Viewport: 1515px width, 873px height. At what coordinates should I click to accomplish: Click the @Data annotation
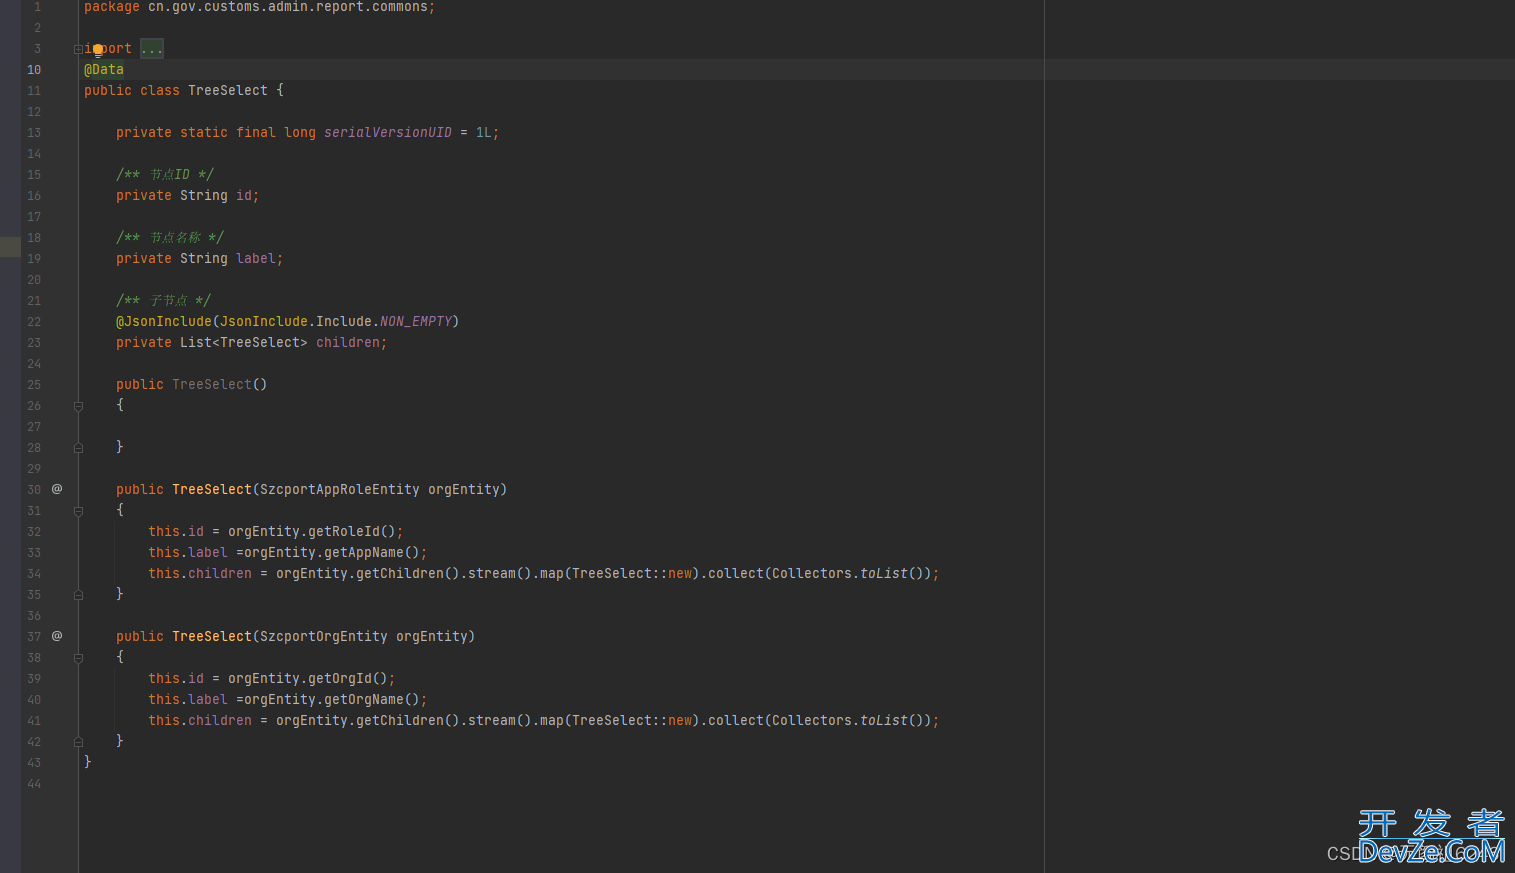pyautogui.click(x=104, y=70)
